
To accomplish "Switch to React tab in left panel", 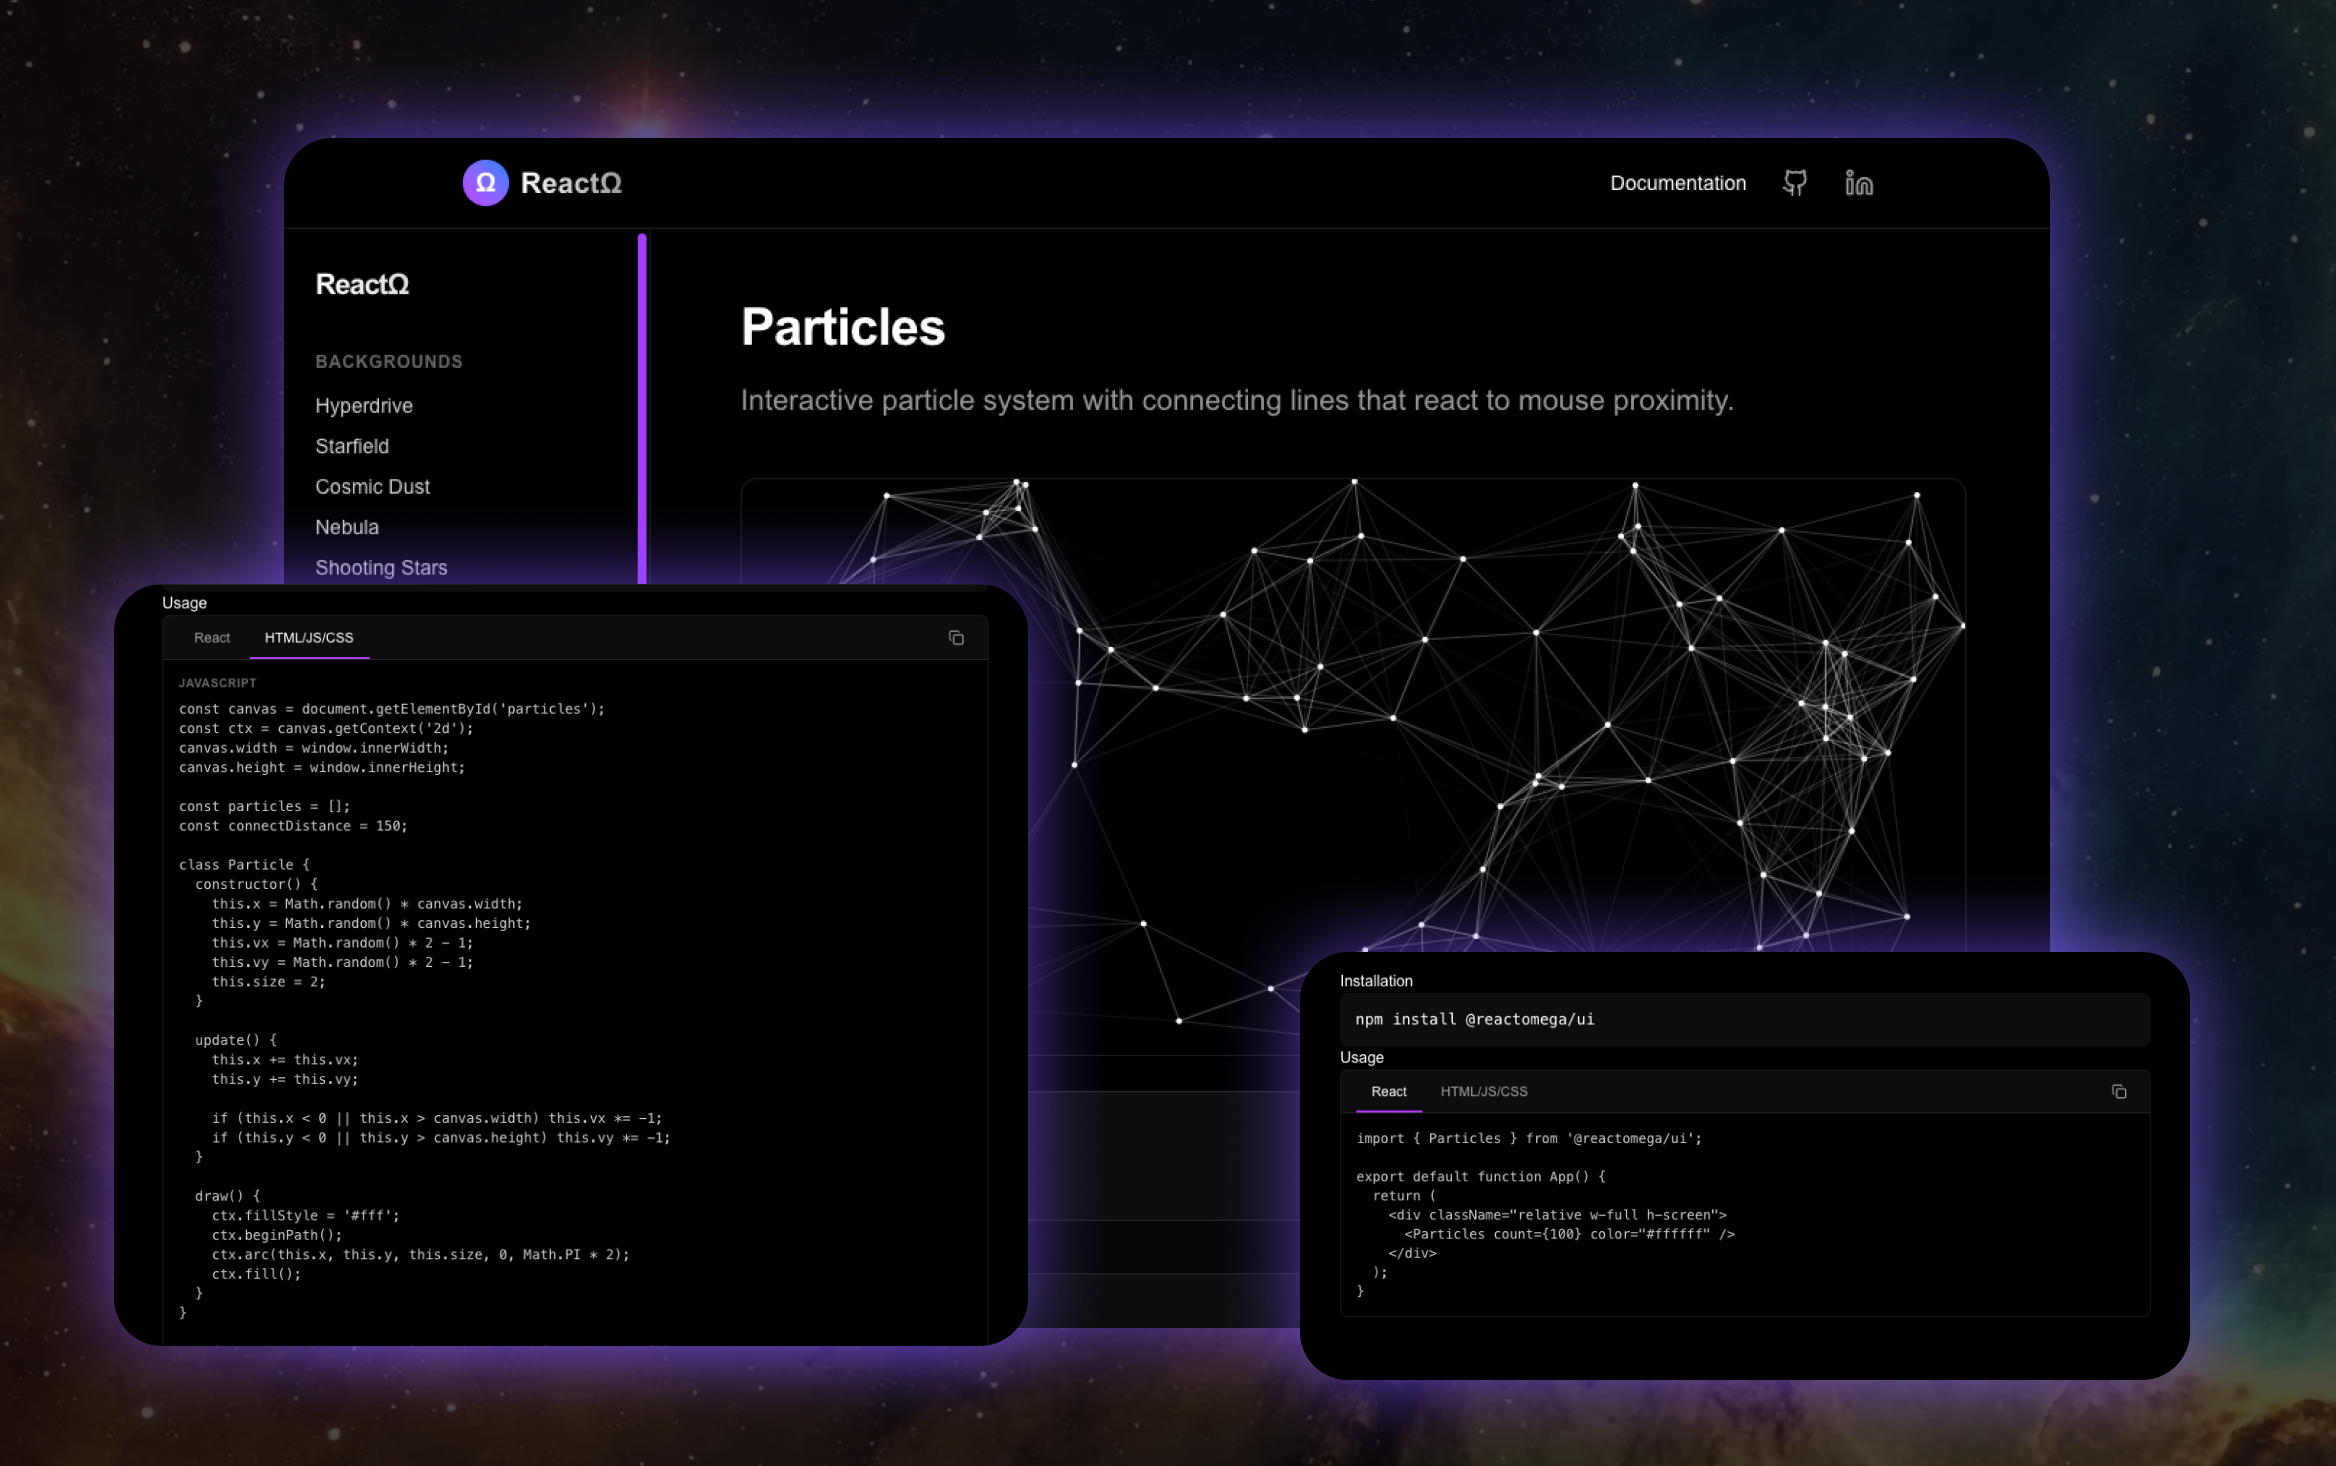I will pyautogui.click(x=212, y=638).
